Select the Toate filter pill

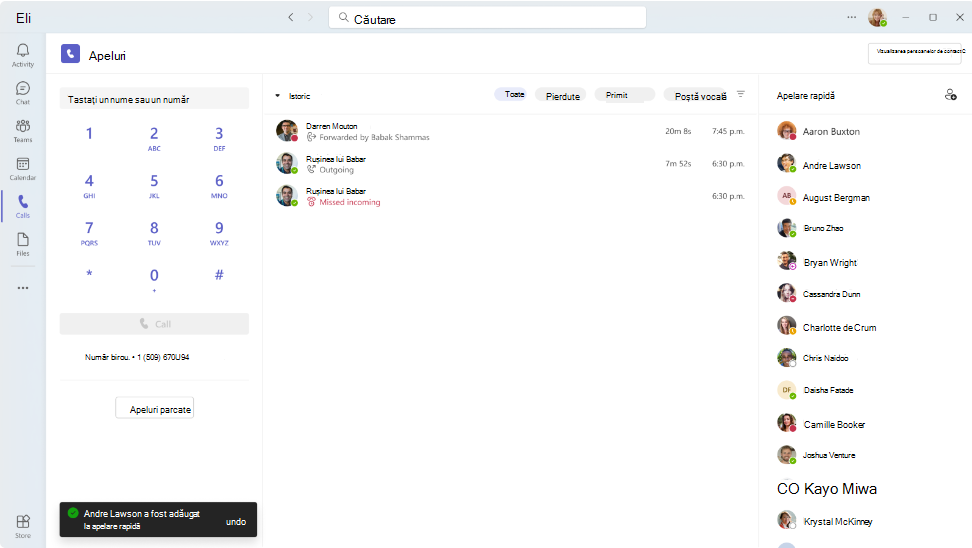[x=514, y=94]
